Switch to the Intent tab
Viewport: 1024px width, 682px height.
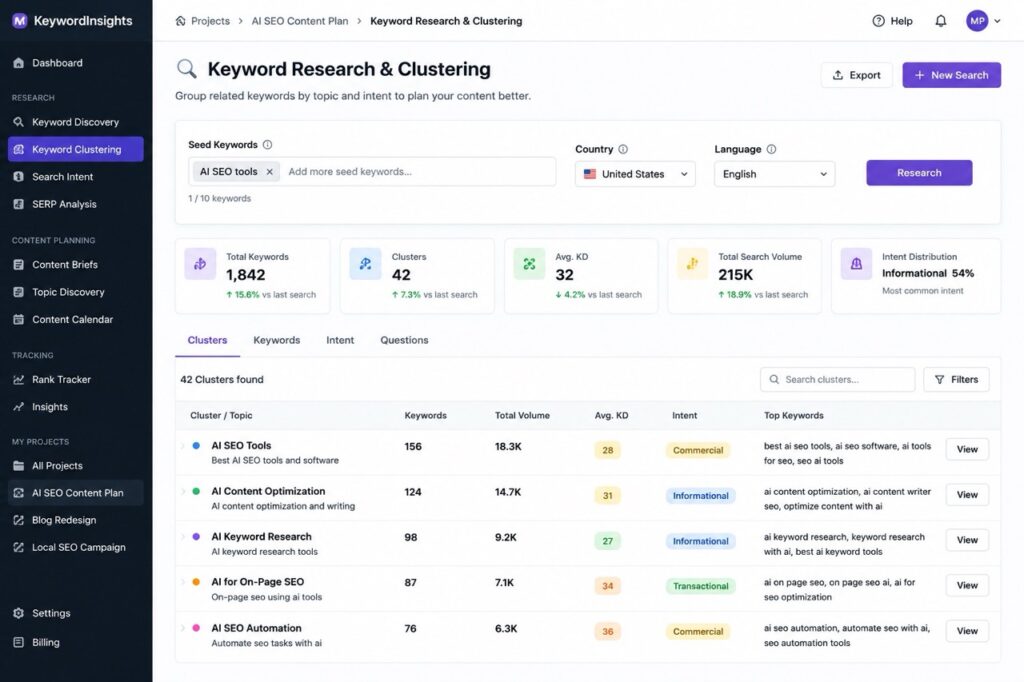340,340
